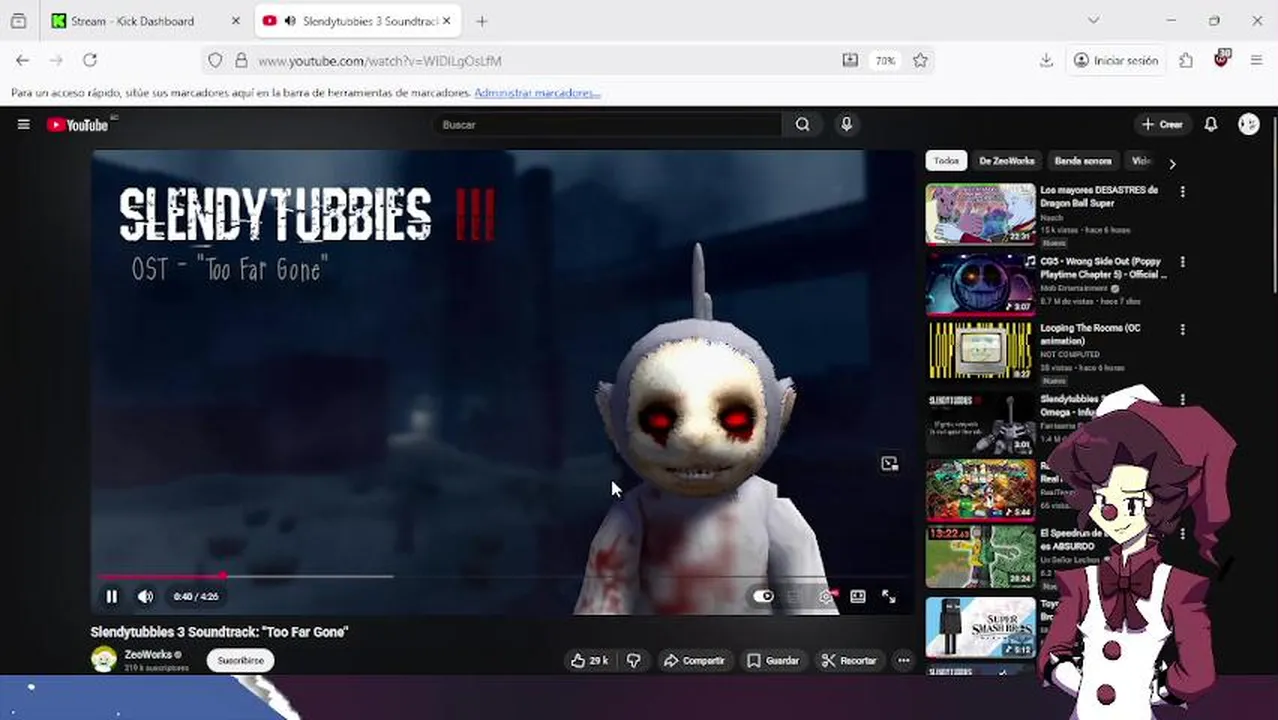This screenshot has height=720, width=1278.
Task: Open miniplayer icon on the video
Action: point(889,463)
